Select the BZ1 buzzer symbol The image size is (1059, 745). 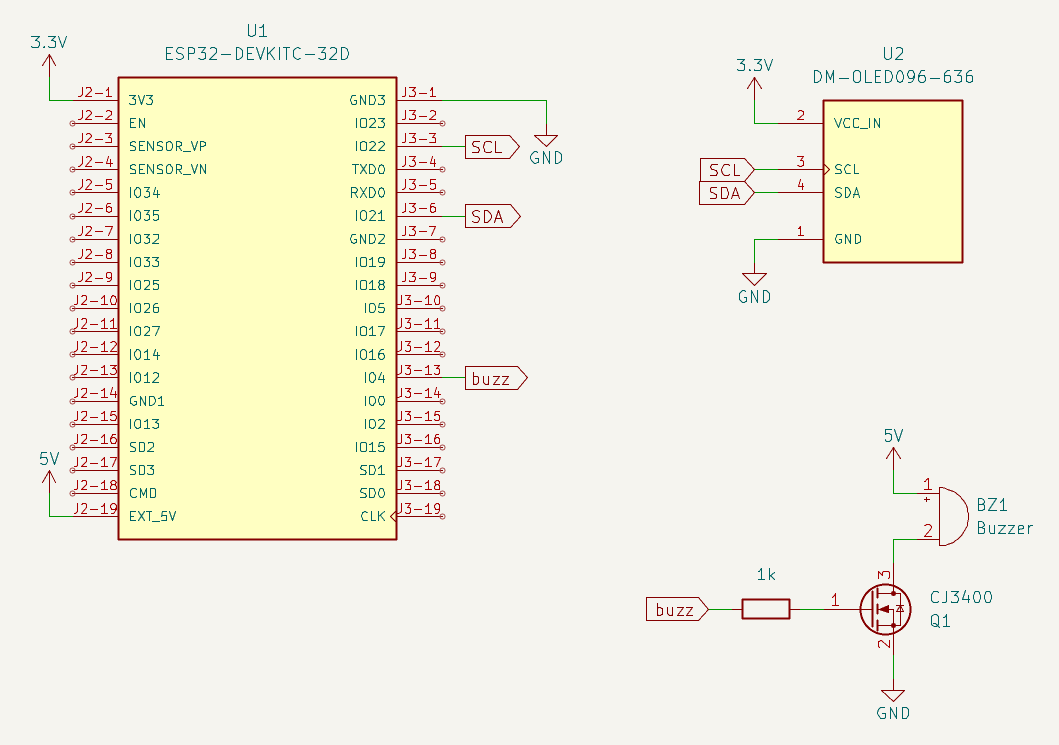[x=953, y=516]
